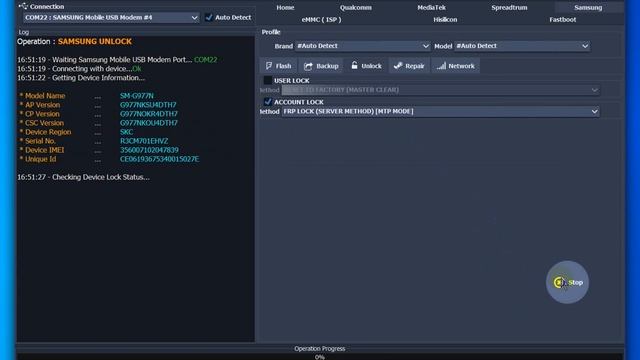Viewport: 640px width, 360px height.
Task: Select the Flash section label
Action: [x=283, y=66]
